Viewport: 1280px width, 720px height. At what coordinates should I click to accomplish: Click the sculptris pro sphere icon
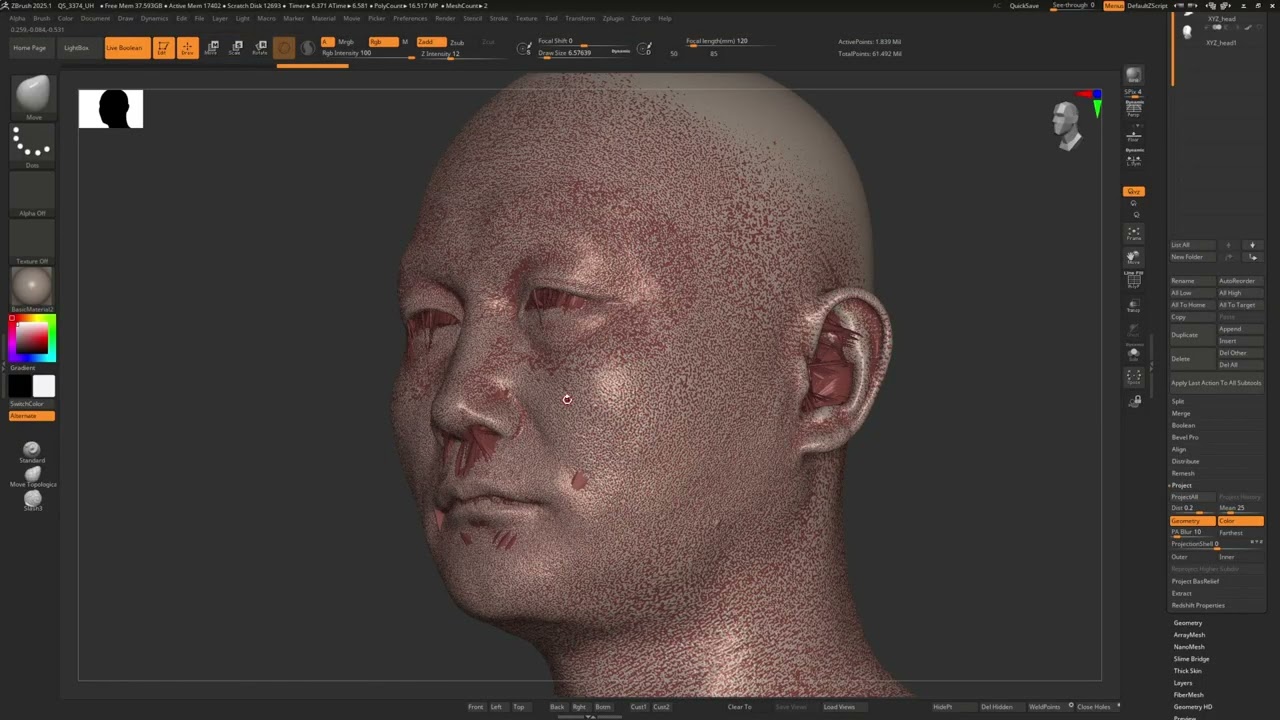coord(308,48)
